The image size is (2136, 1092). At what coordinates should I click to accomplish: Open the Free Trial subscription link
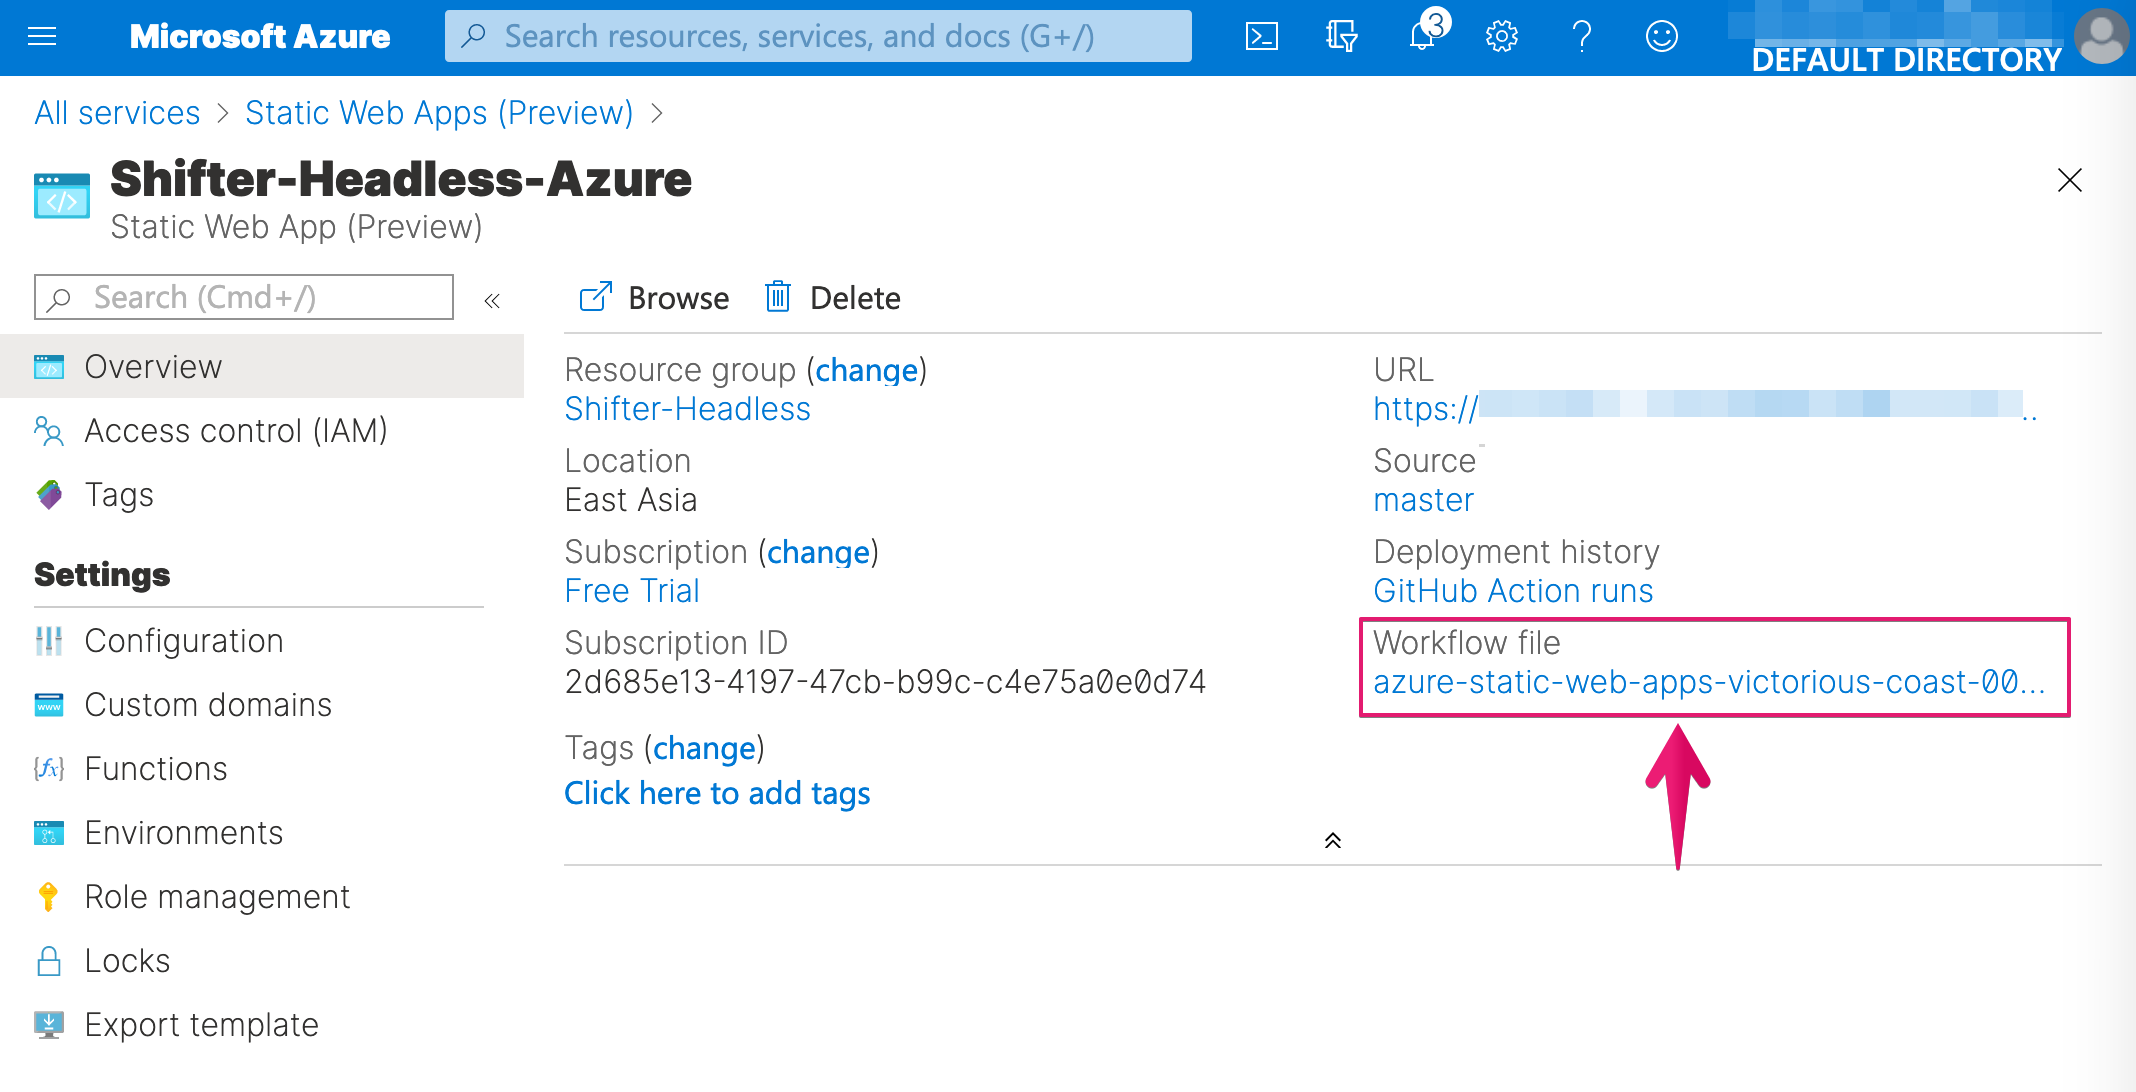(x=632, y=591)
